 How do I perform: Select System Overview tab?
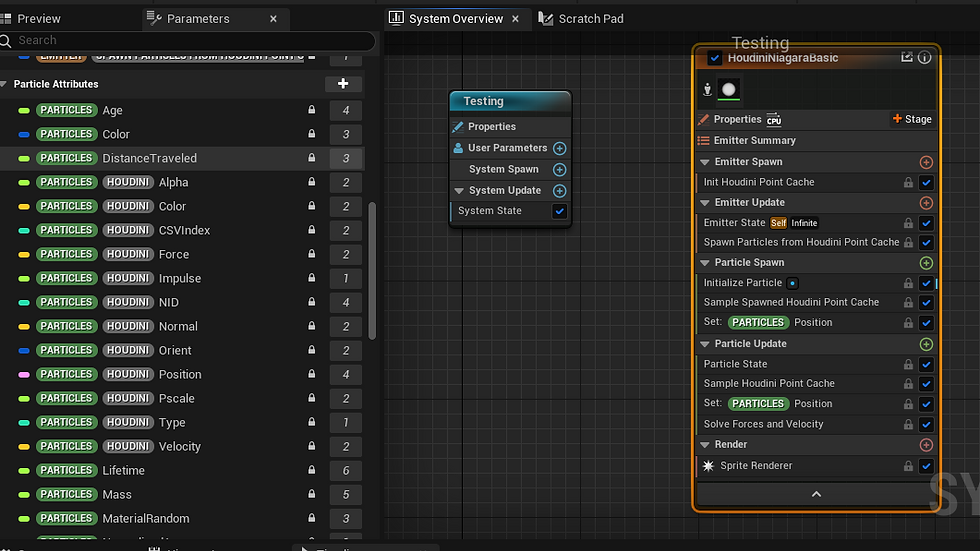pos(455,19)
